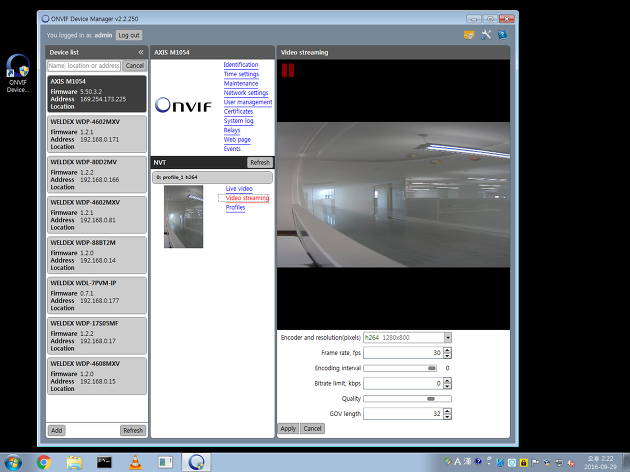Viewport: 630px width, 472px height.
Task: Click the blue help tray icon
Action: (478, 461)
